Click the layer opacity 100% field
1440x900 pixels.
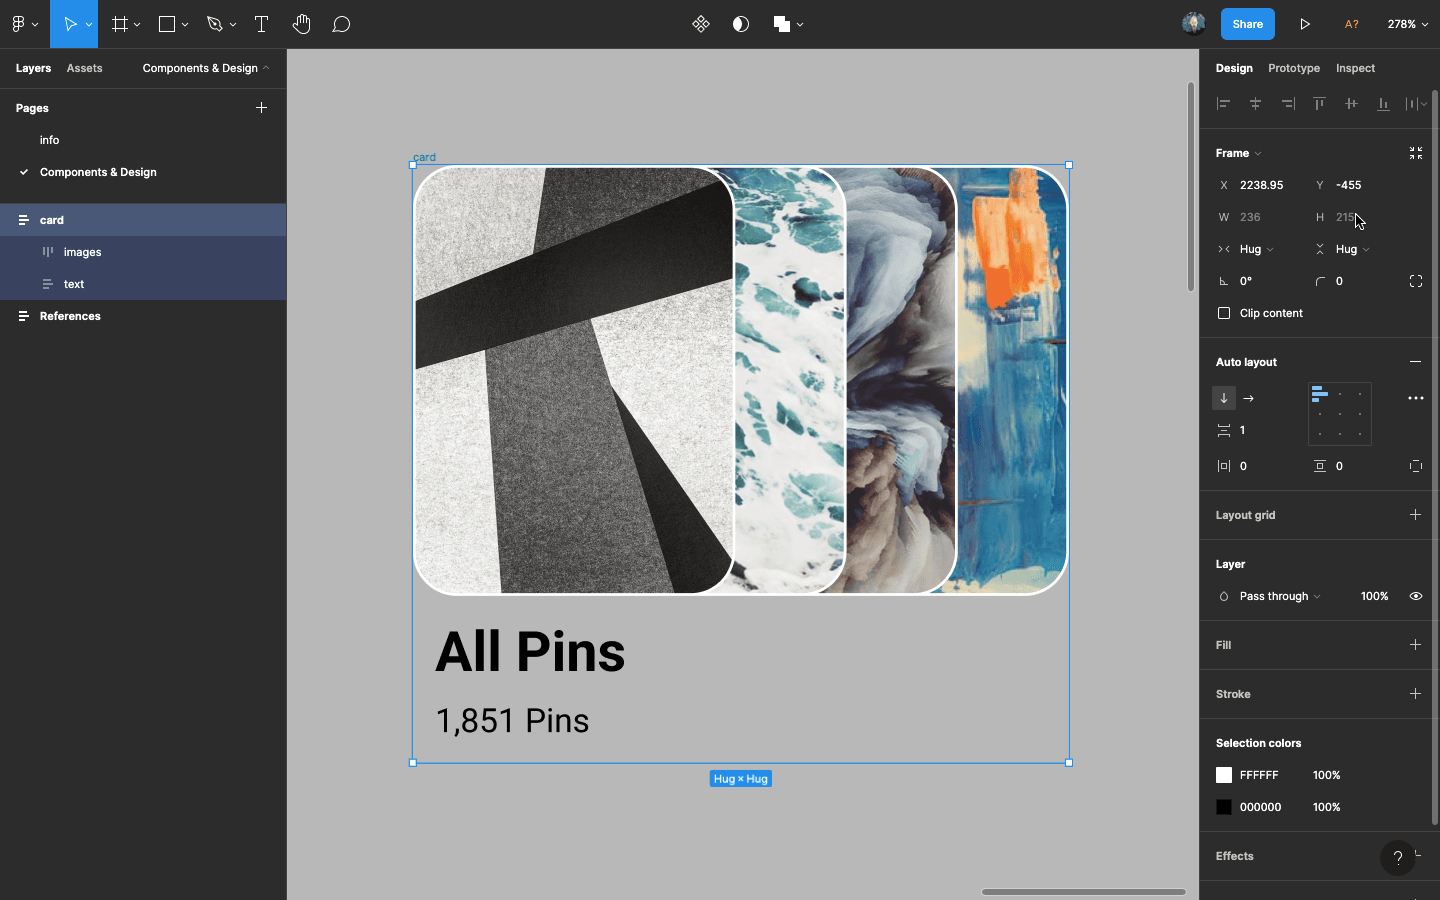point(1374,596)
